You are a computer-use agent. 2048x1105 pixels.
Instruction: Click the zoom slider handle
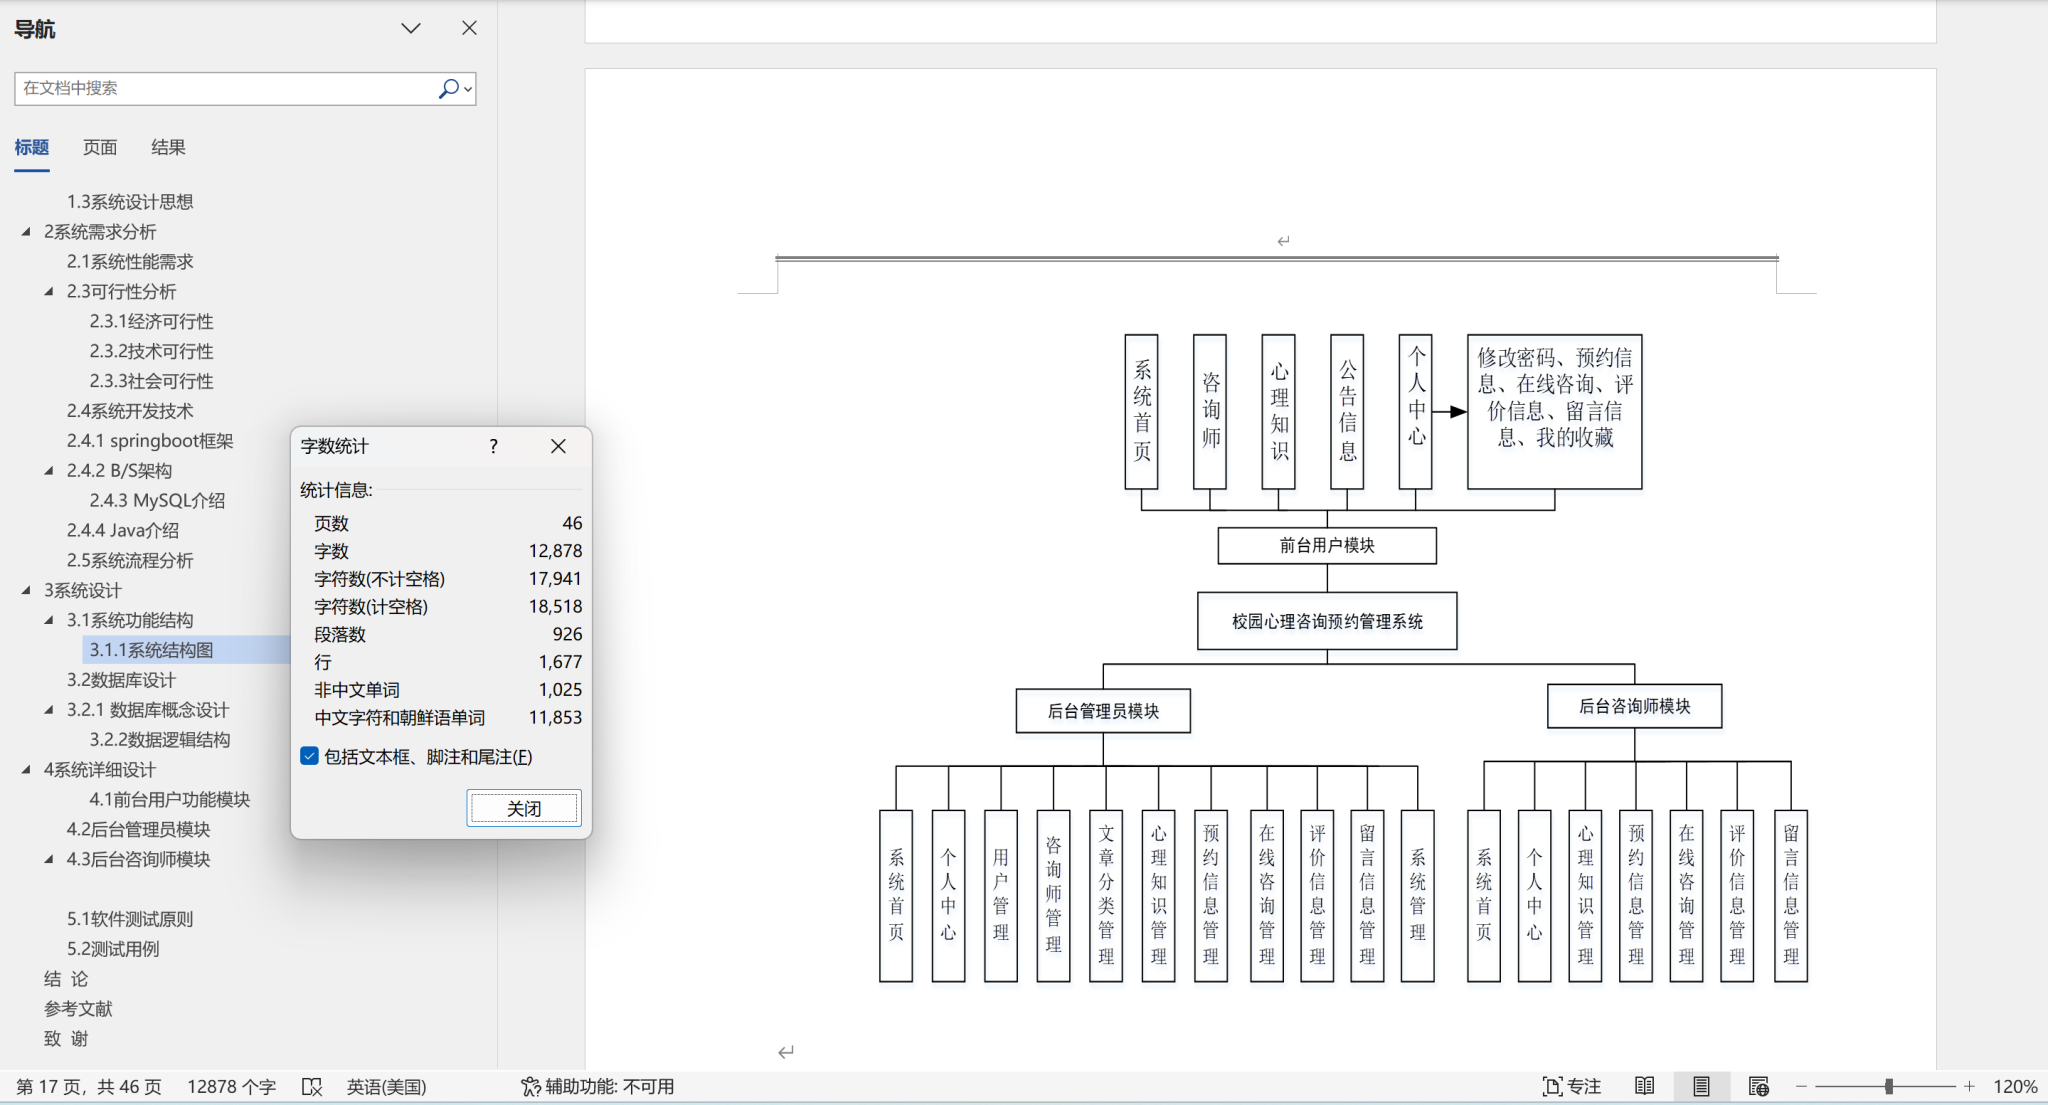pyautogui.click(x=1888, y=1086)
